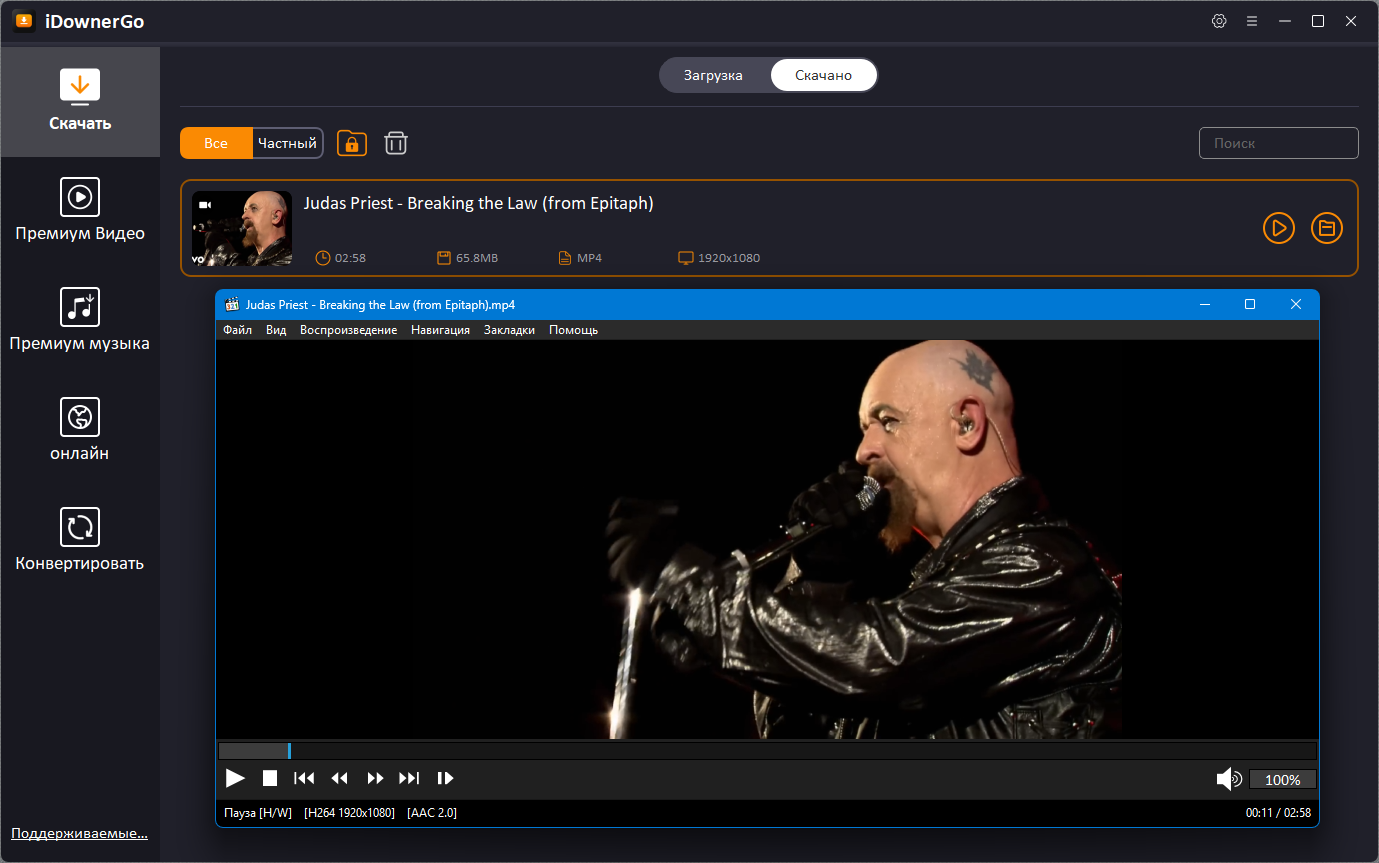Click the video frame in the player
This screenshot has height=863, width=1379.
coord(767,540)
